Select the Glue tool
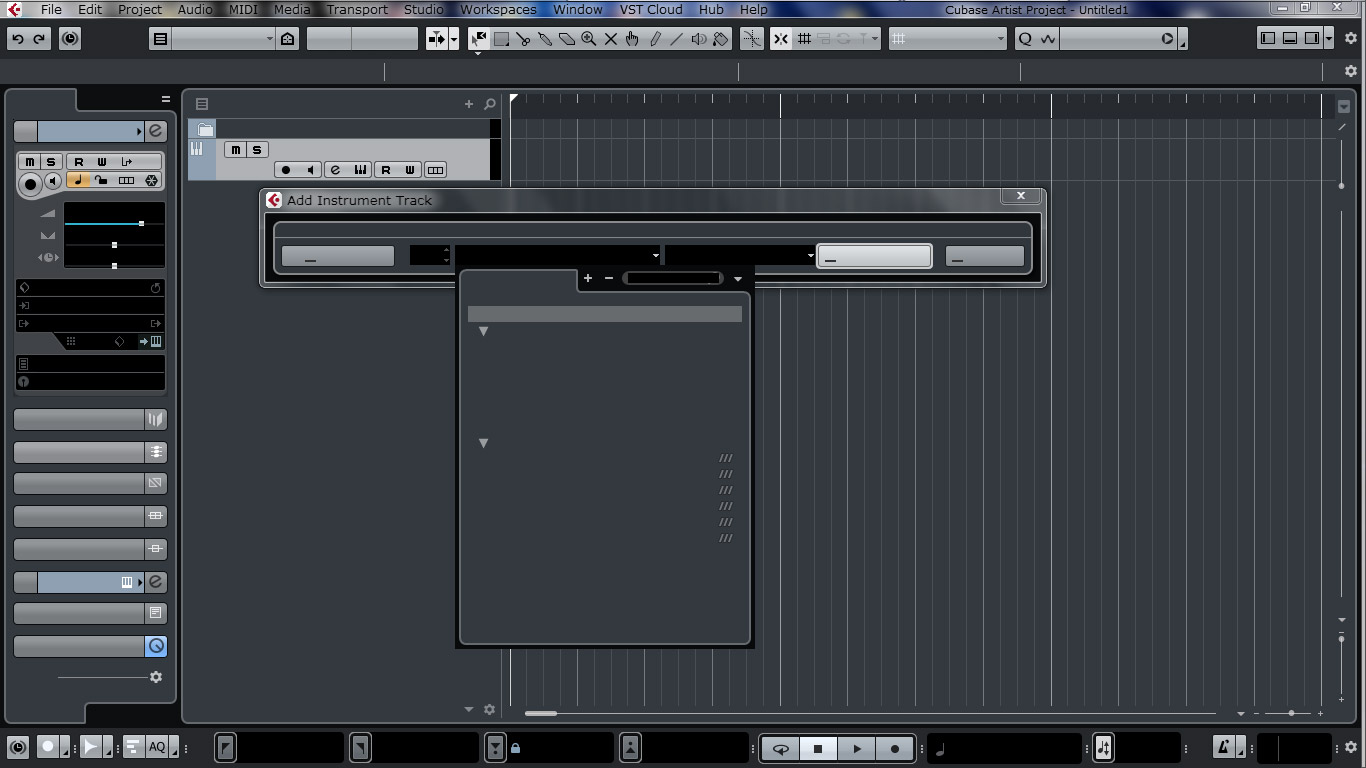The width and height of the screenshot is (1366, 768). coord(545,39)
